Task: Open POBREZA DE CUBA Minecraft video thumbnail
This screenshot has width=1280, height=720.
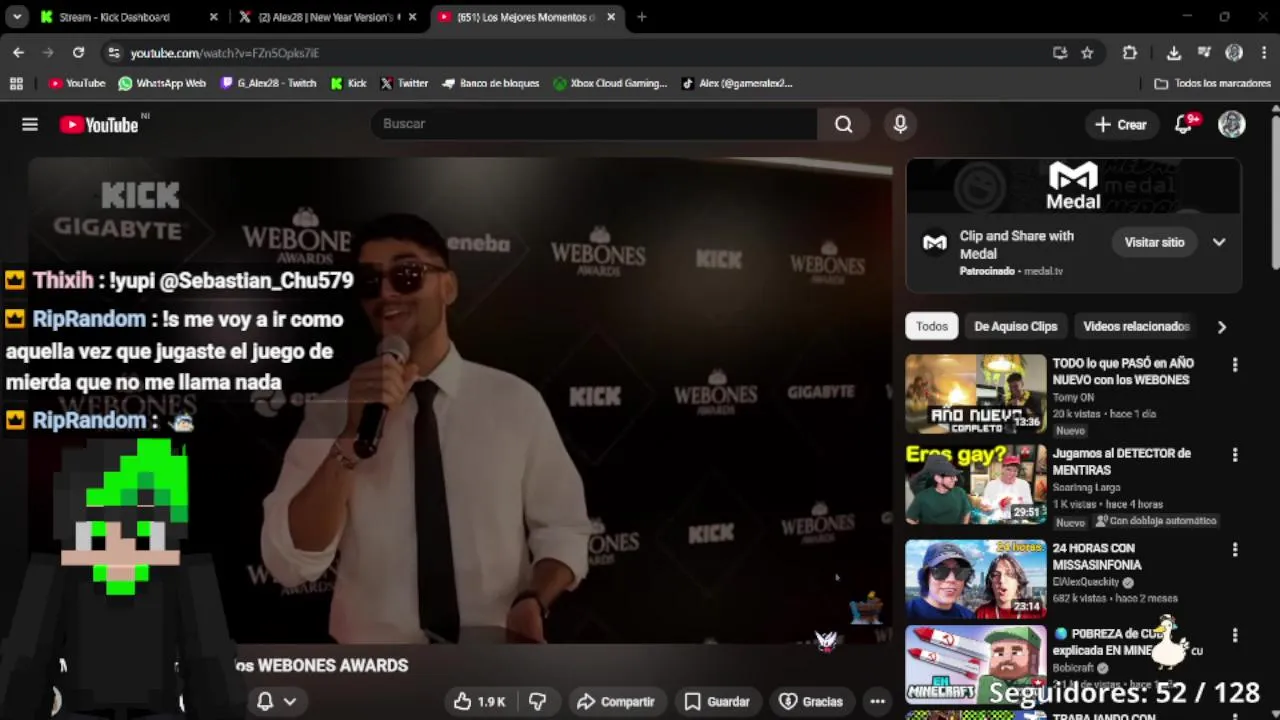Action: coord(976,665)
